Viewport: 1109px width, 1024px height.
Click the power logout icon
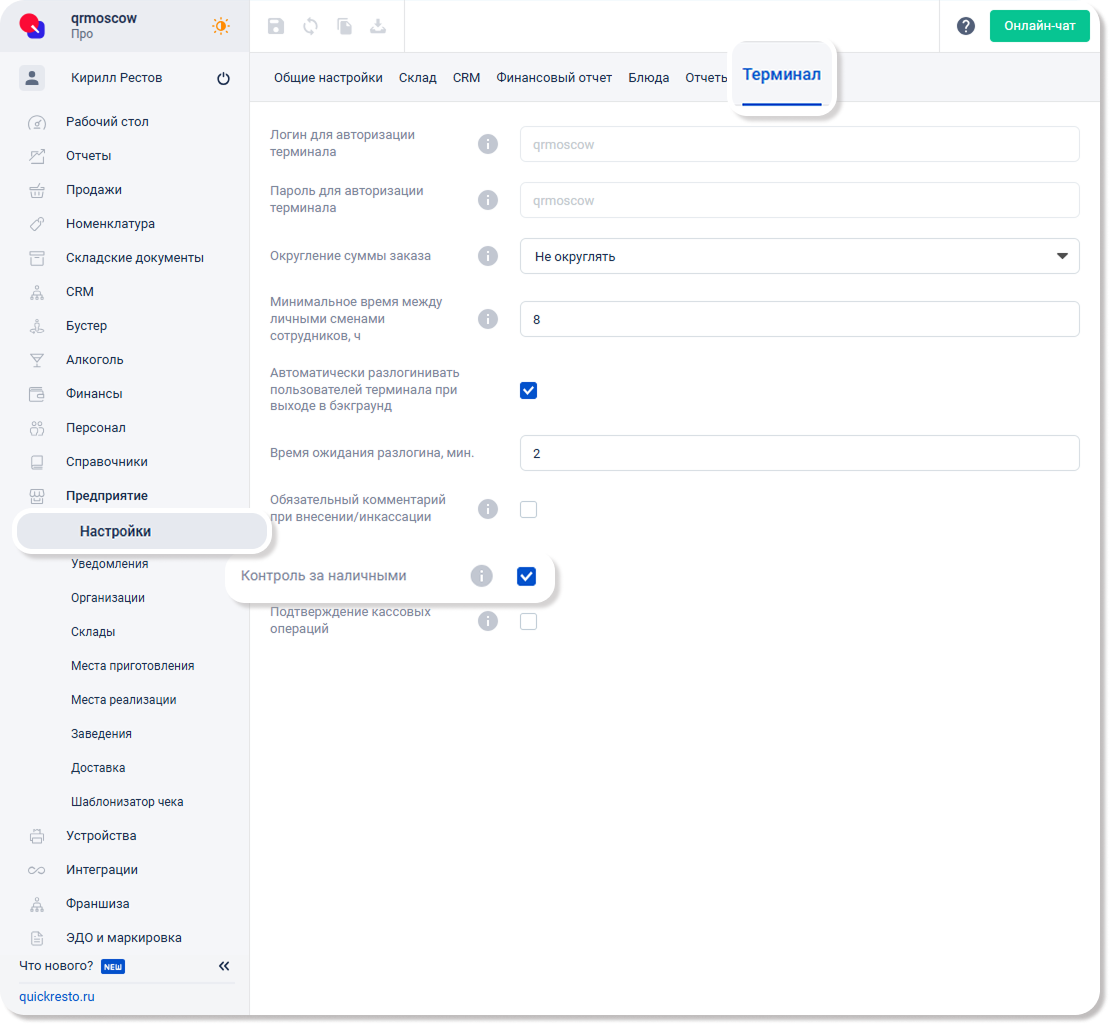[x=223, y=79]
